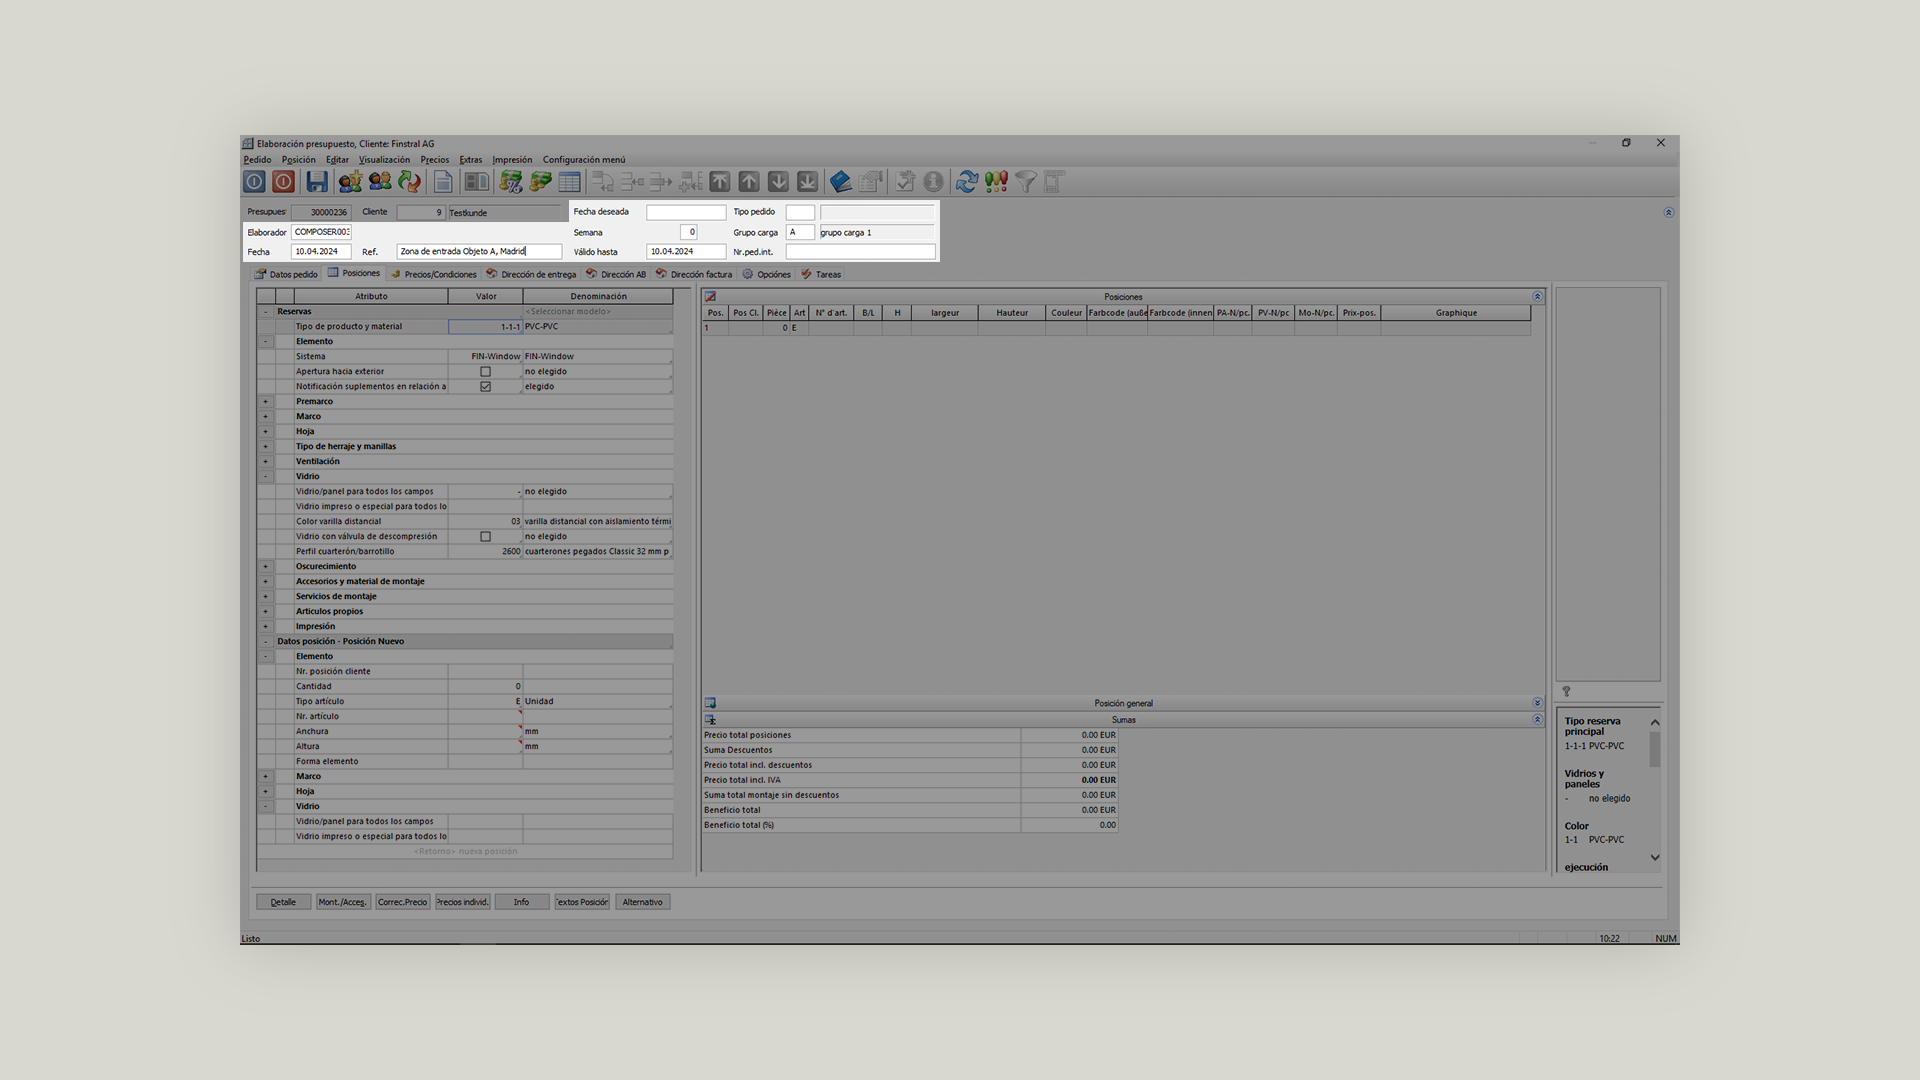Click the question mark icon below preview pane
The image size is (1920, 1080).
pos(1566,691)
